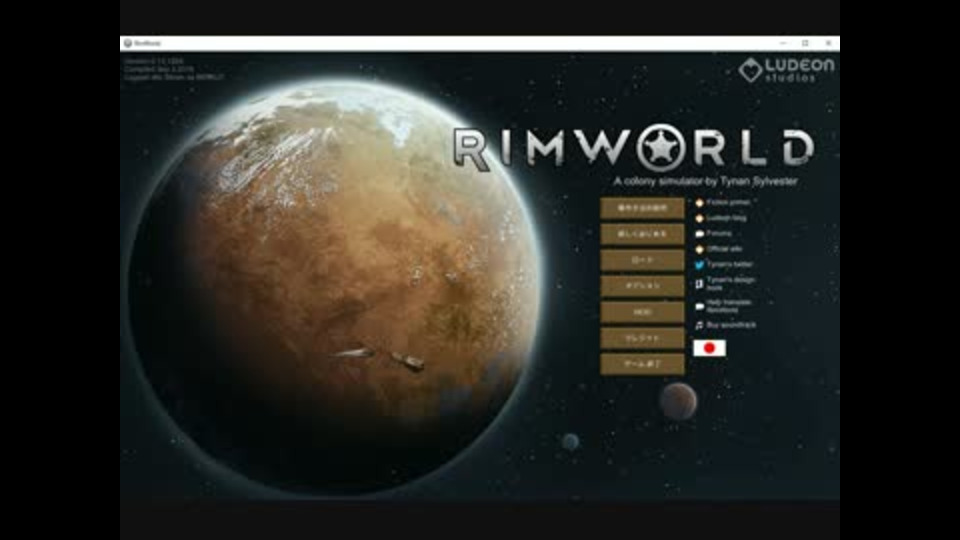Open the Forums speech bubble icon
The width and height of the screenshot is (960, 540).
[x=699, y=234]
